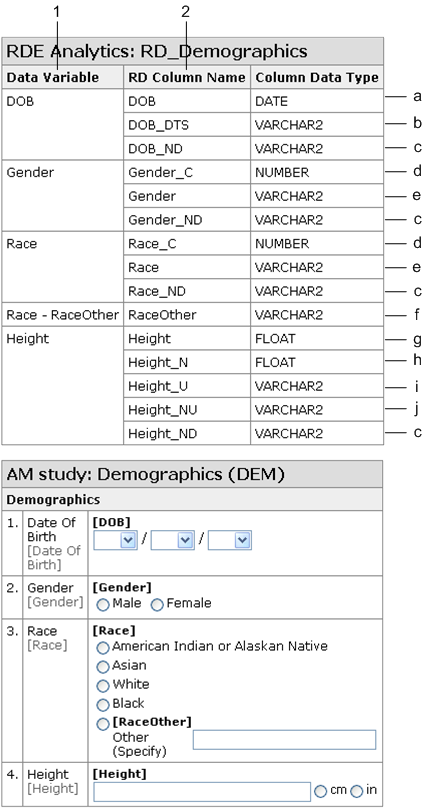Click the NUMBER type cell for Gender_C
The width and height of the screenshot is (422, 808).
pyautogui.click(x=317, y=172)
